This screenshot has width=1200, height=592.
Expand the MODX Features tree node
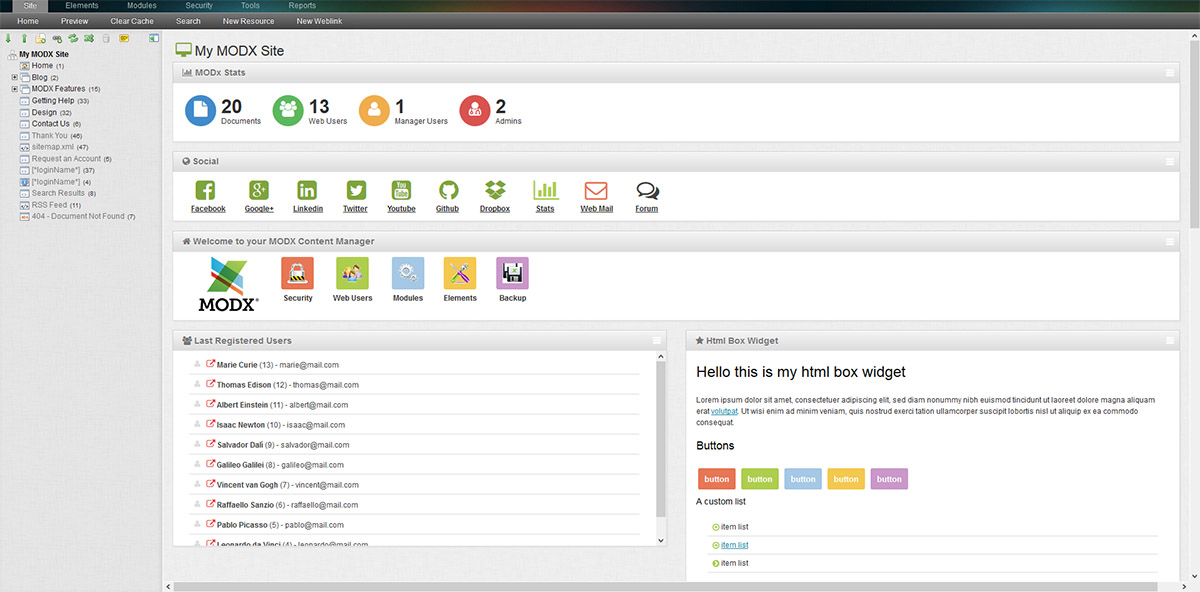coord(14,89)
